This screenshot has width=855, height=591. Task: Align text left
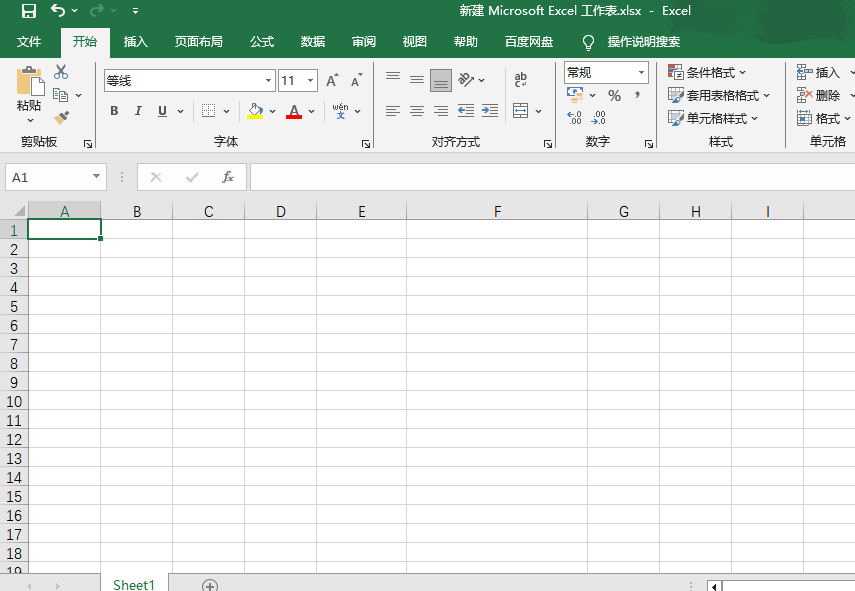[x=393, y=111]
